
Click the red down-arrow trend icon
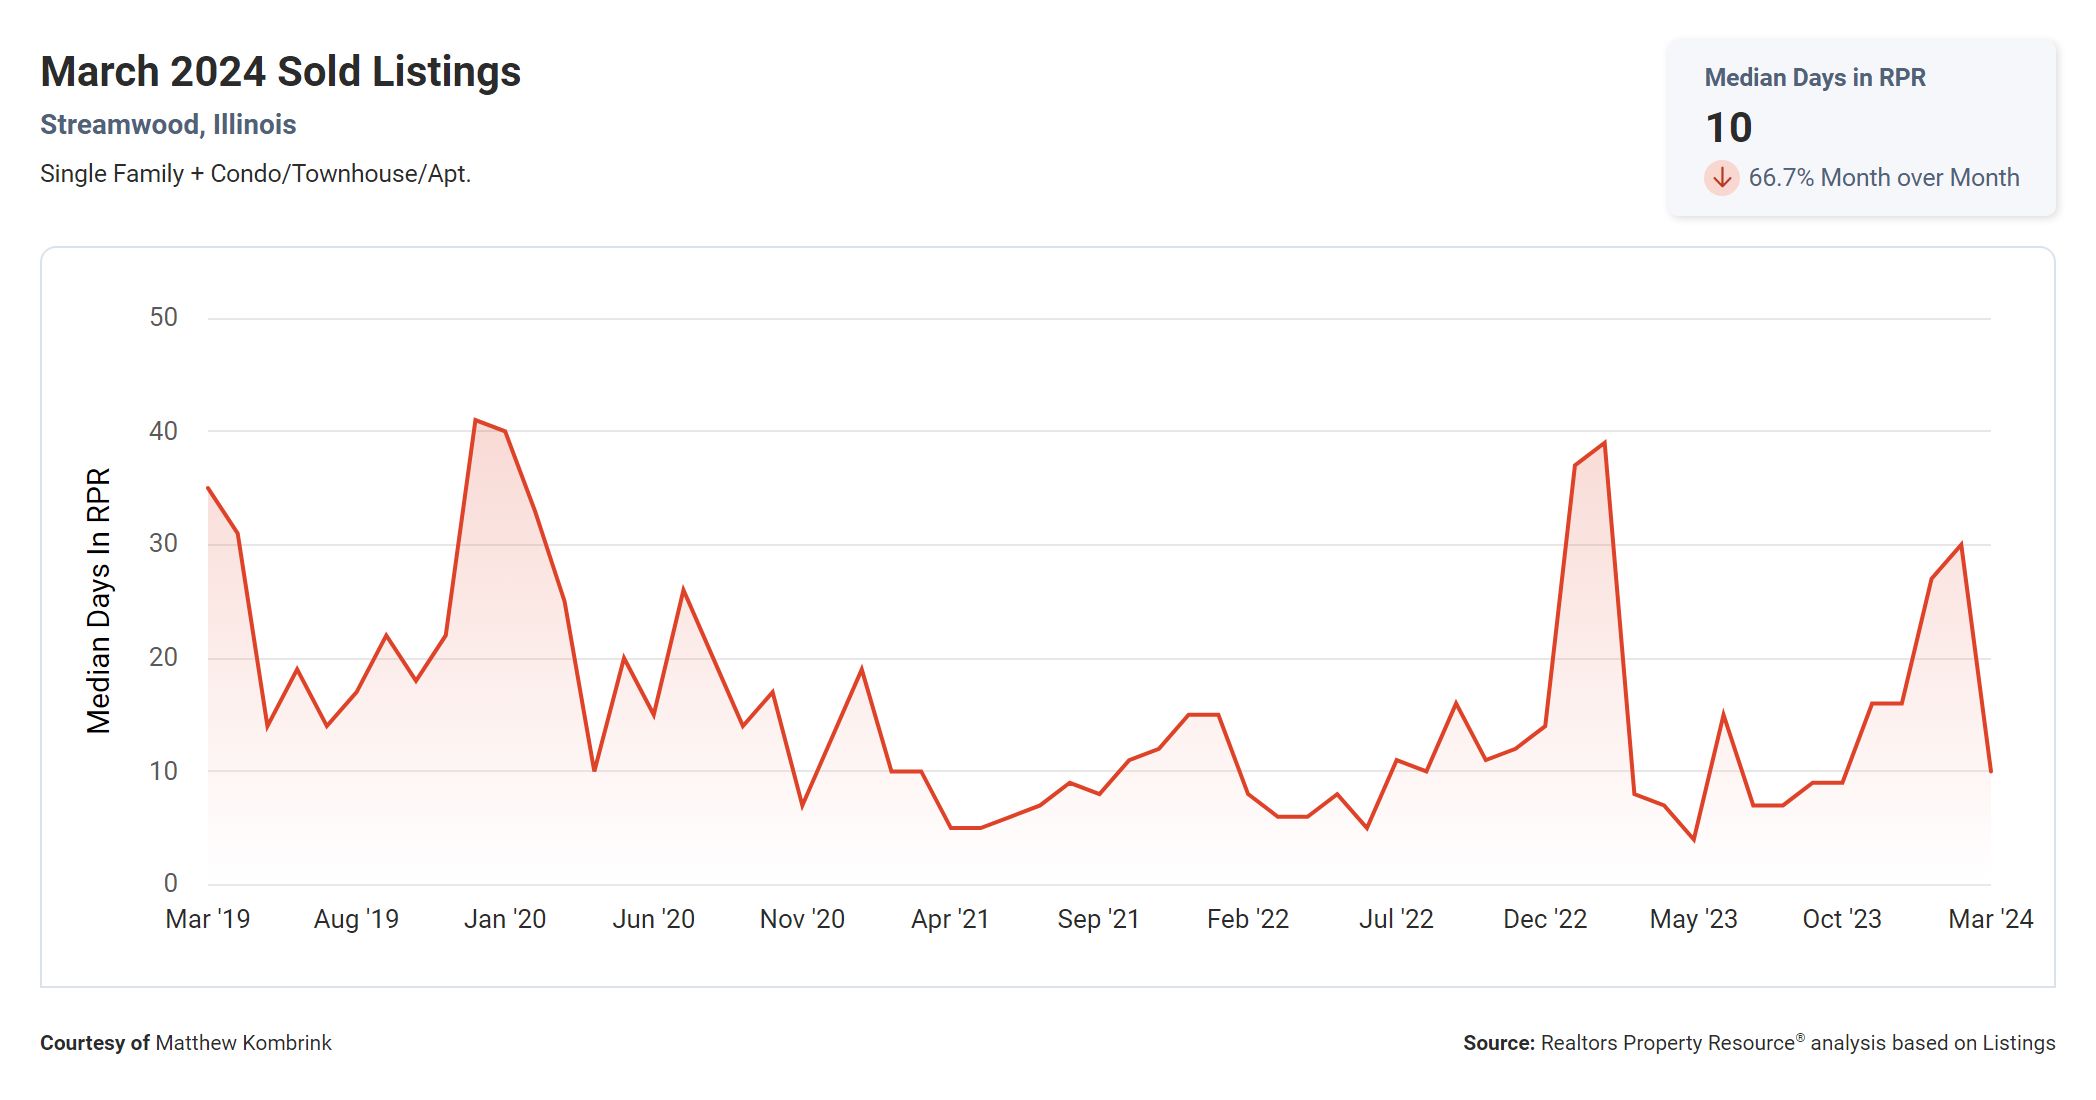coord(1721,178)
